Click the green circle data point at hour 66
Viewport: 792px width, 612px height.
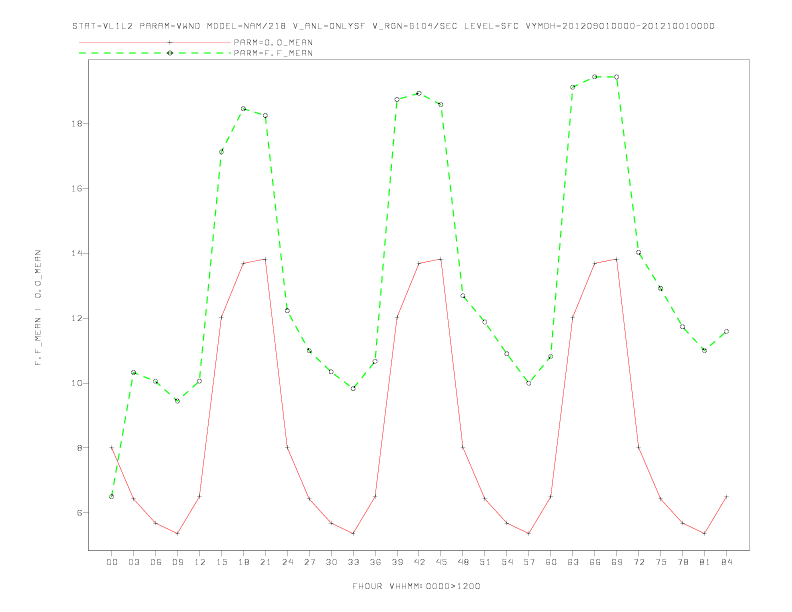(595, 77)
